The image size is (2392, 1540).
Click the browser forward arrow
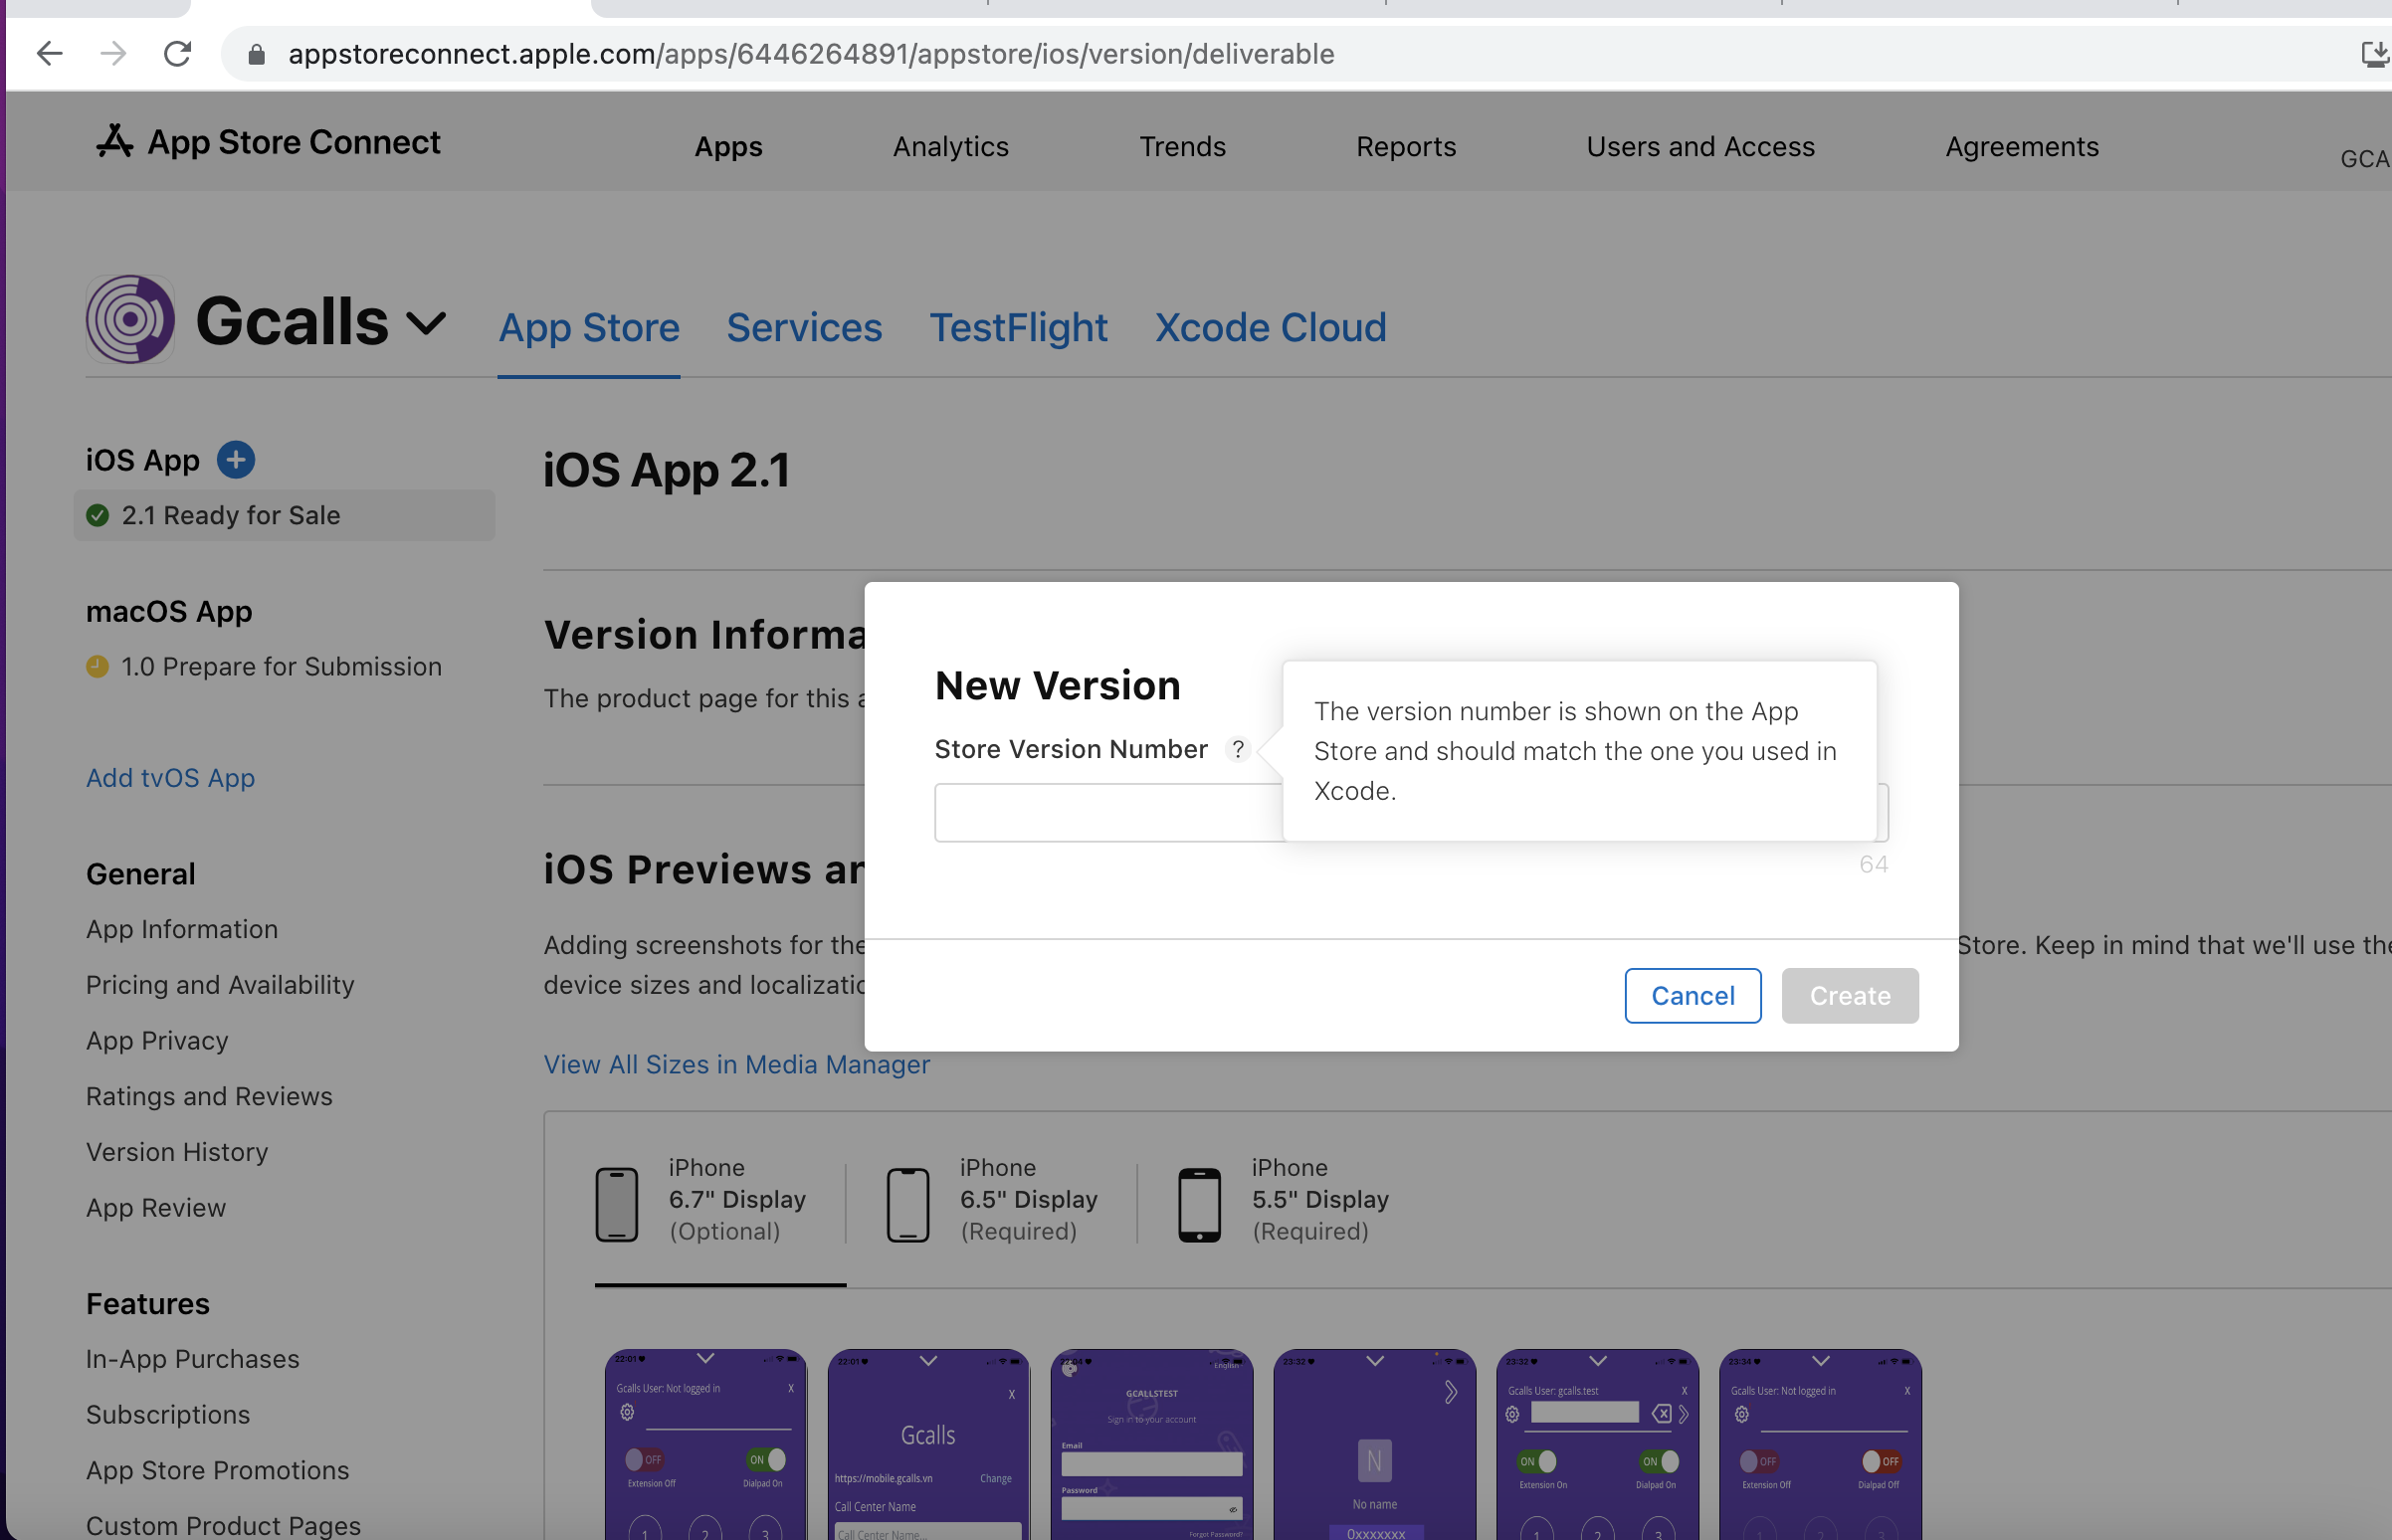tap(114, 54)
